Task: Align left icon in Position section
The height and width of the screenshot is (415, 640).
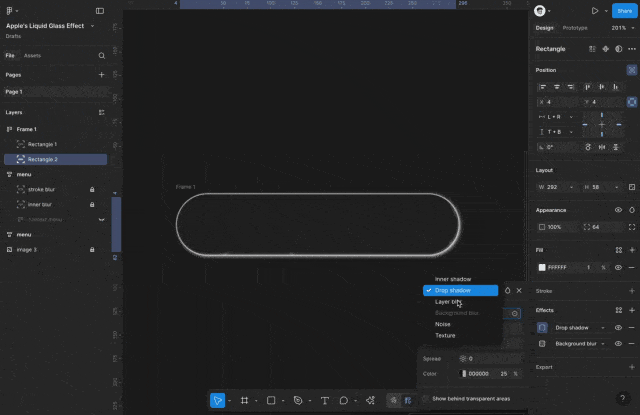Action: click(543, 87)
